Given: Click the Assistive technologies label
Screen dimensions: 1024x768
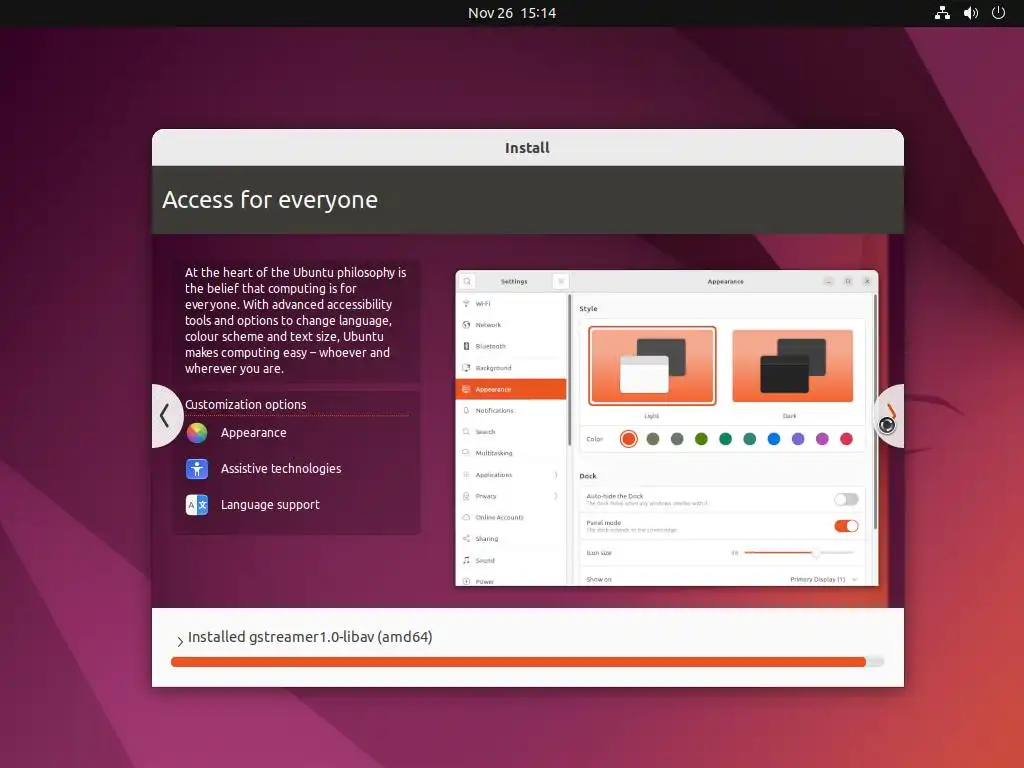Looking at the screenshot, I should [x=281, y=469].
